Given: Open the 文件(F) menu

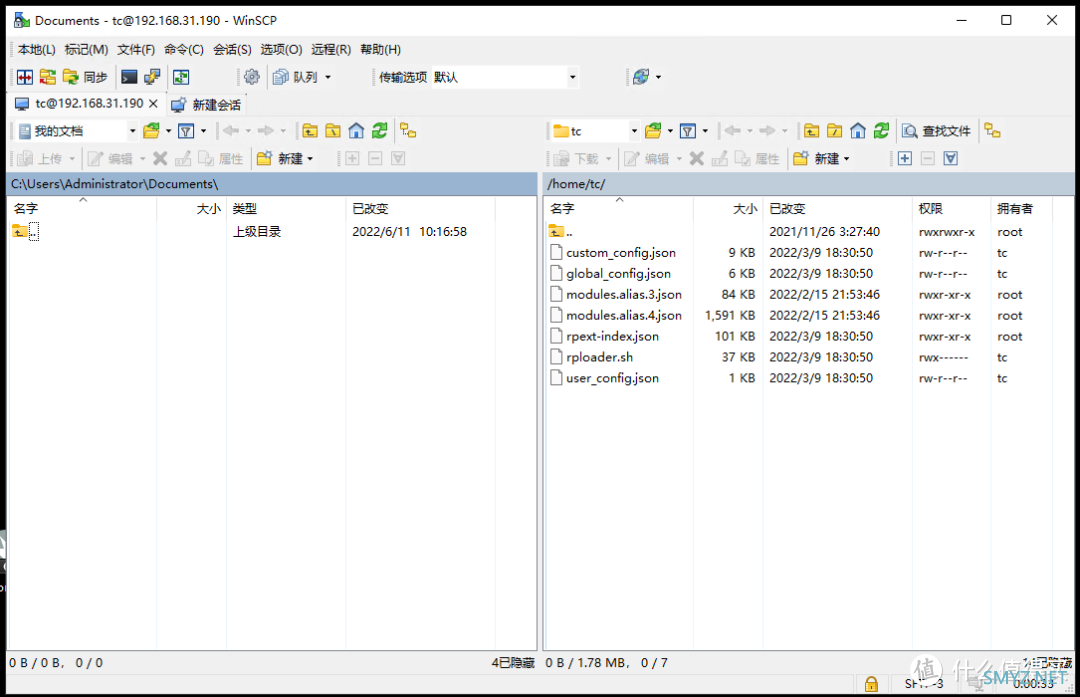Looking at the screenshot, I should coord(136,50).
